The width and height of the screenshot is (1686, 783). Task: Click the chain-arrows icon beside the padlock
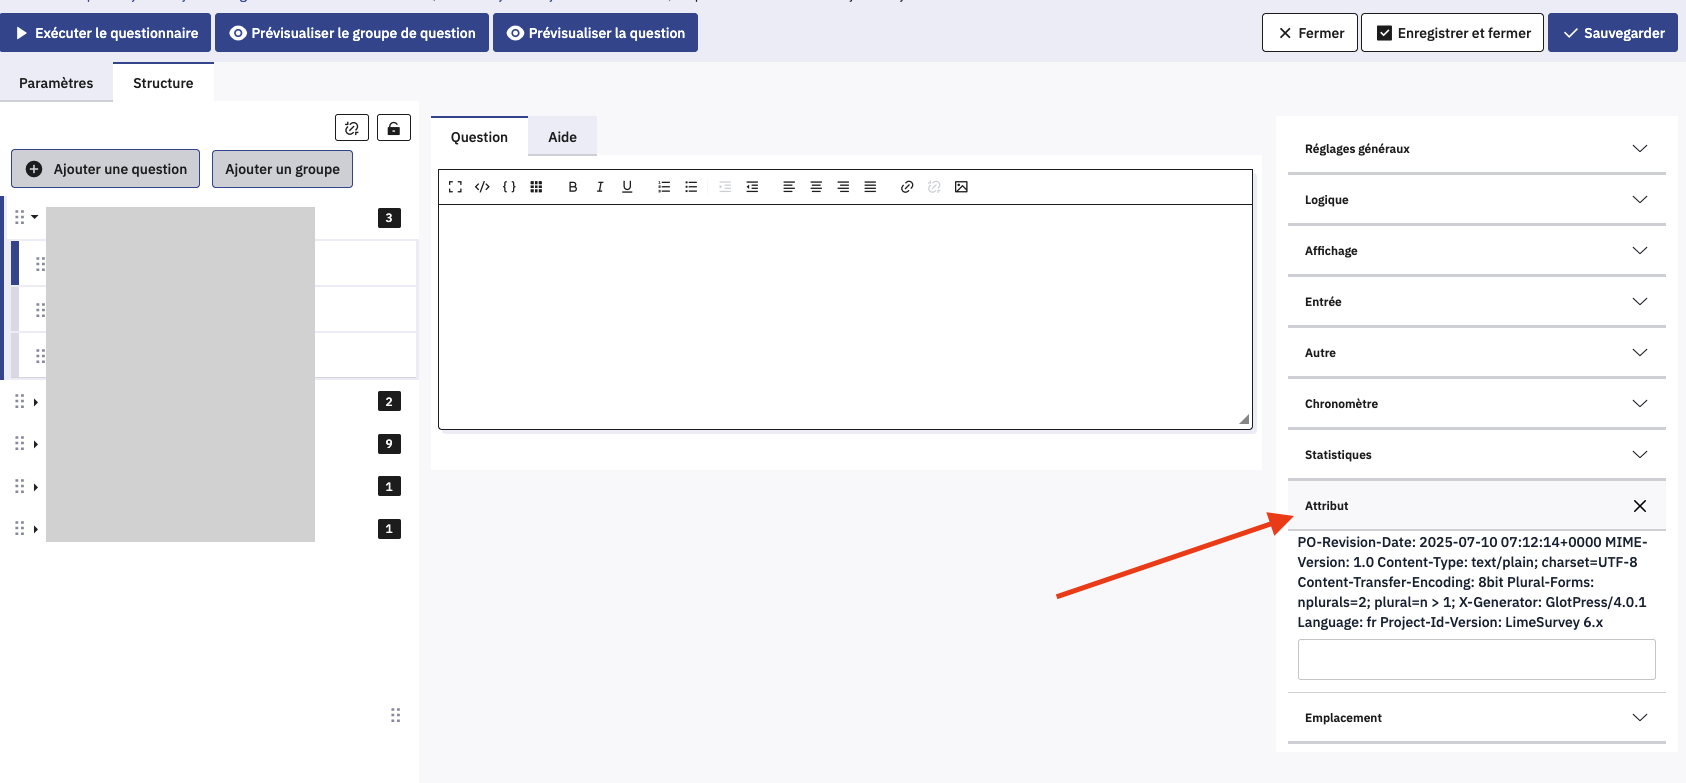352,128
